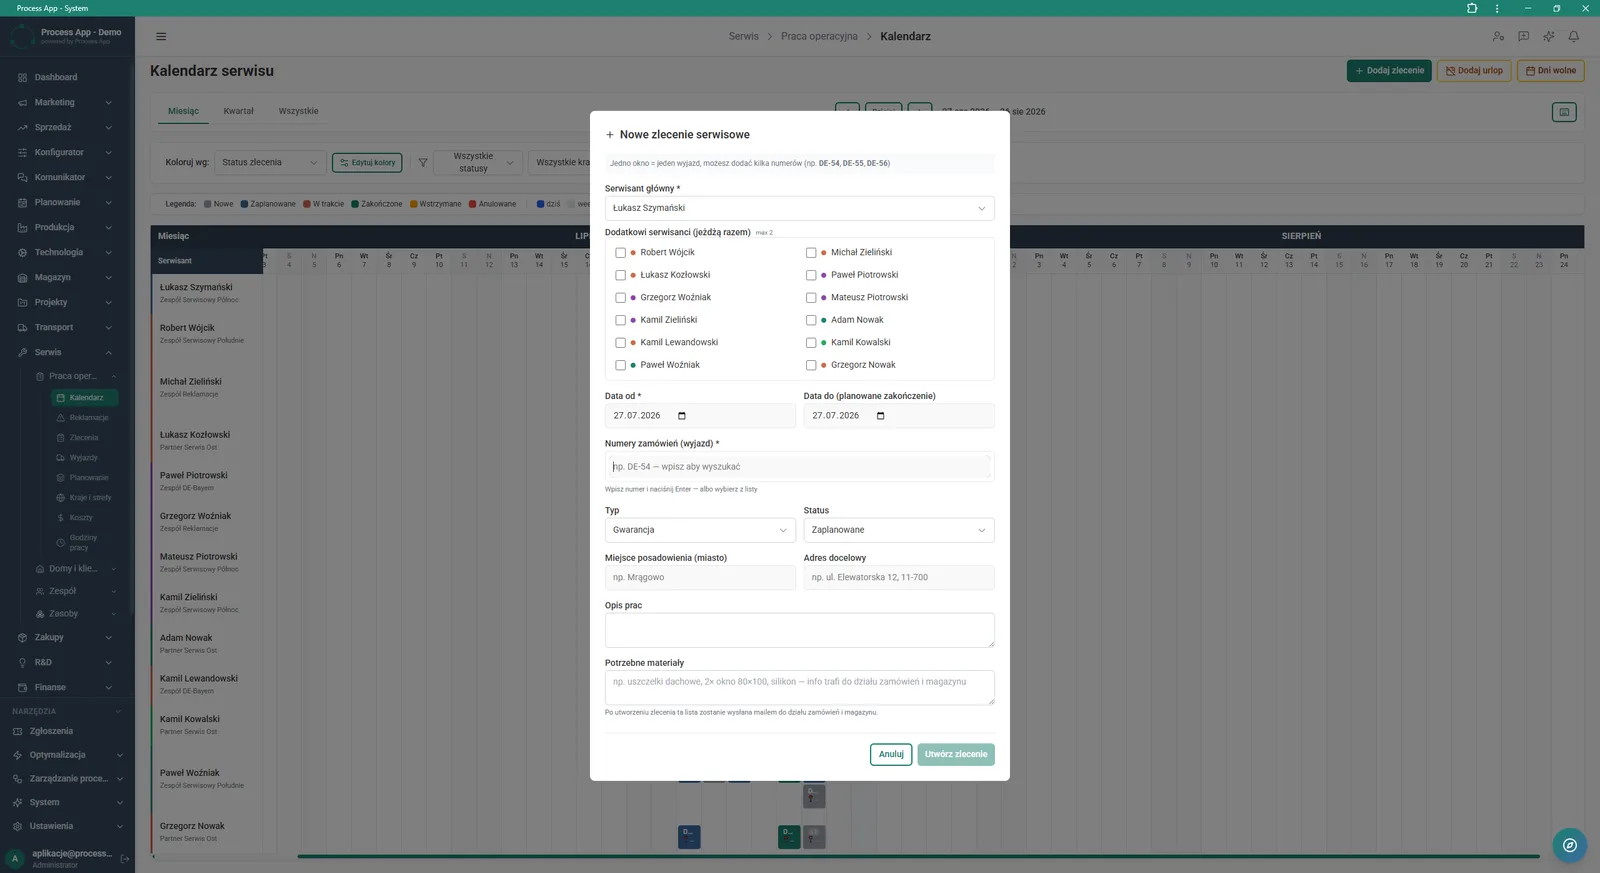
Task: Click the Komunikator sidebar icon
Action: (22, 177)
